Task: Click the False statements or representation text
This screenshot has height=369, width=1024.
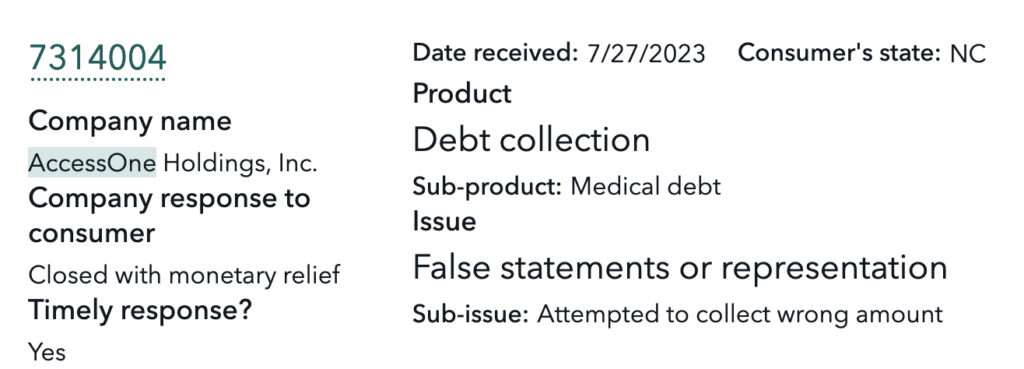Action: (x=680, y=268)
